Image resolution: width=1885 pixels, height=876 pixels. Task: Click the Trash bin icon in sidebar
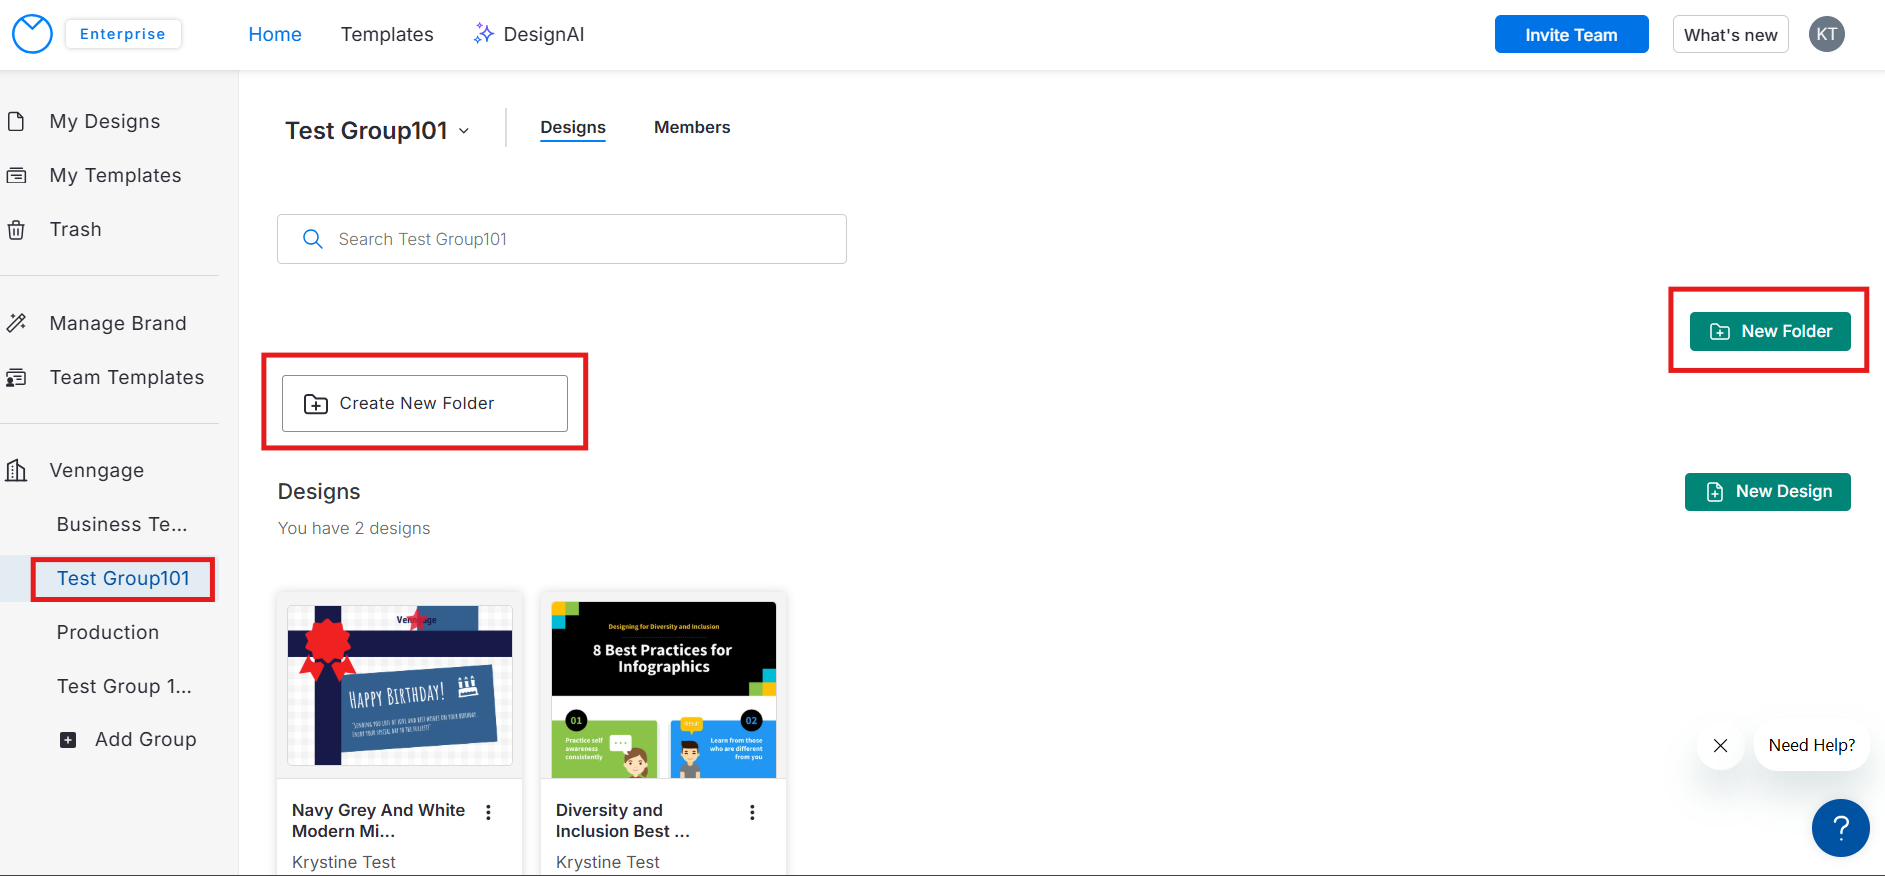pyautogui.click(x=17, y=230)
